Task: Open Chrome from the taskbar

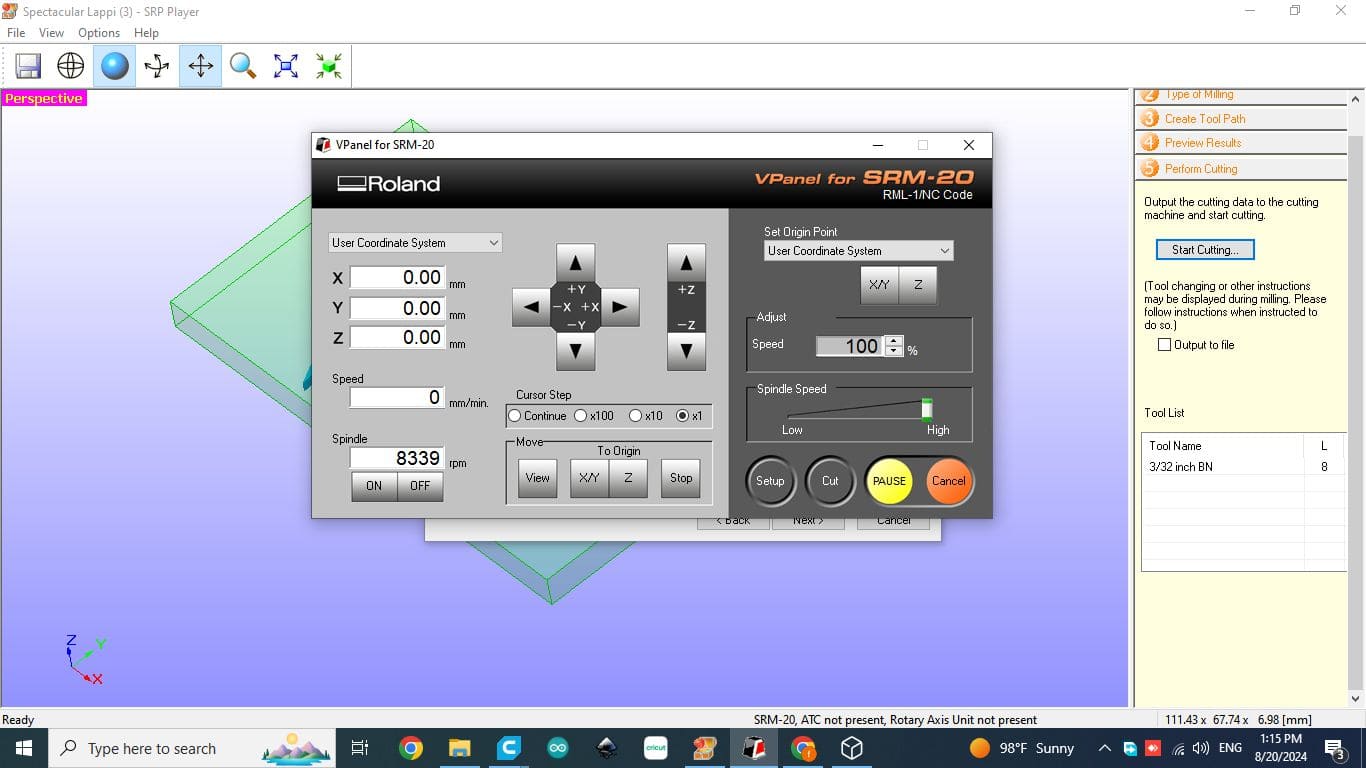Action: click(x=410, y=748)
